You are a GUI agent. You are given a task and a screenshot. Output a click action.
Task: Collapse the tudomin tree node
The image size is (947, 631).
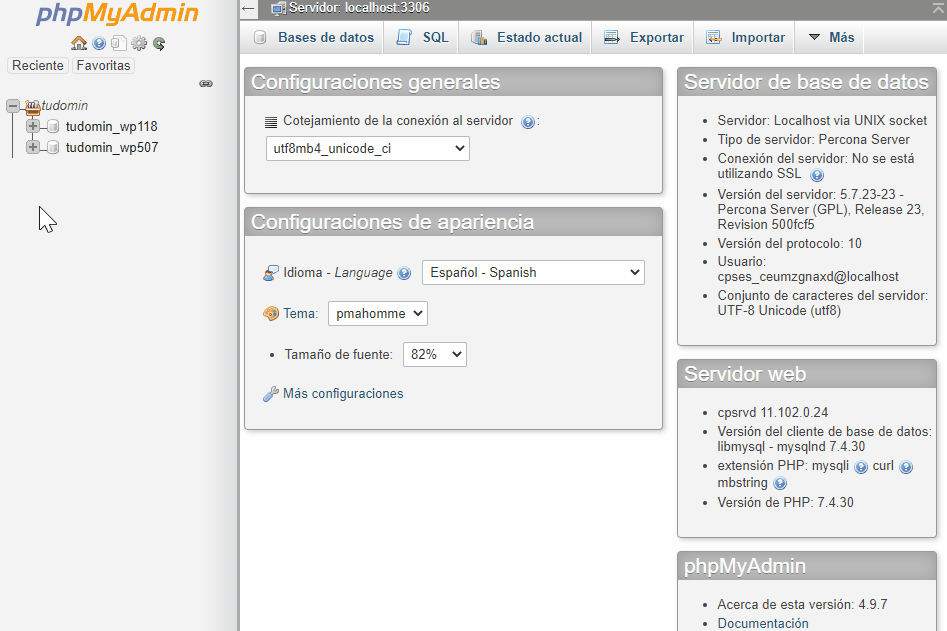tap(13, 106)
